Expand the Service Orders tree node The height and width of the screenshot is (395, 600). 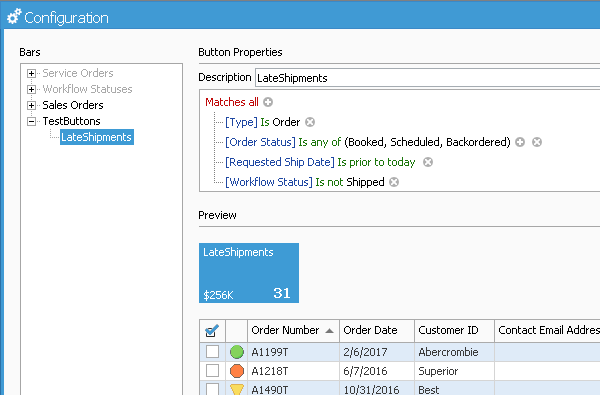tap(31, 73)
